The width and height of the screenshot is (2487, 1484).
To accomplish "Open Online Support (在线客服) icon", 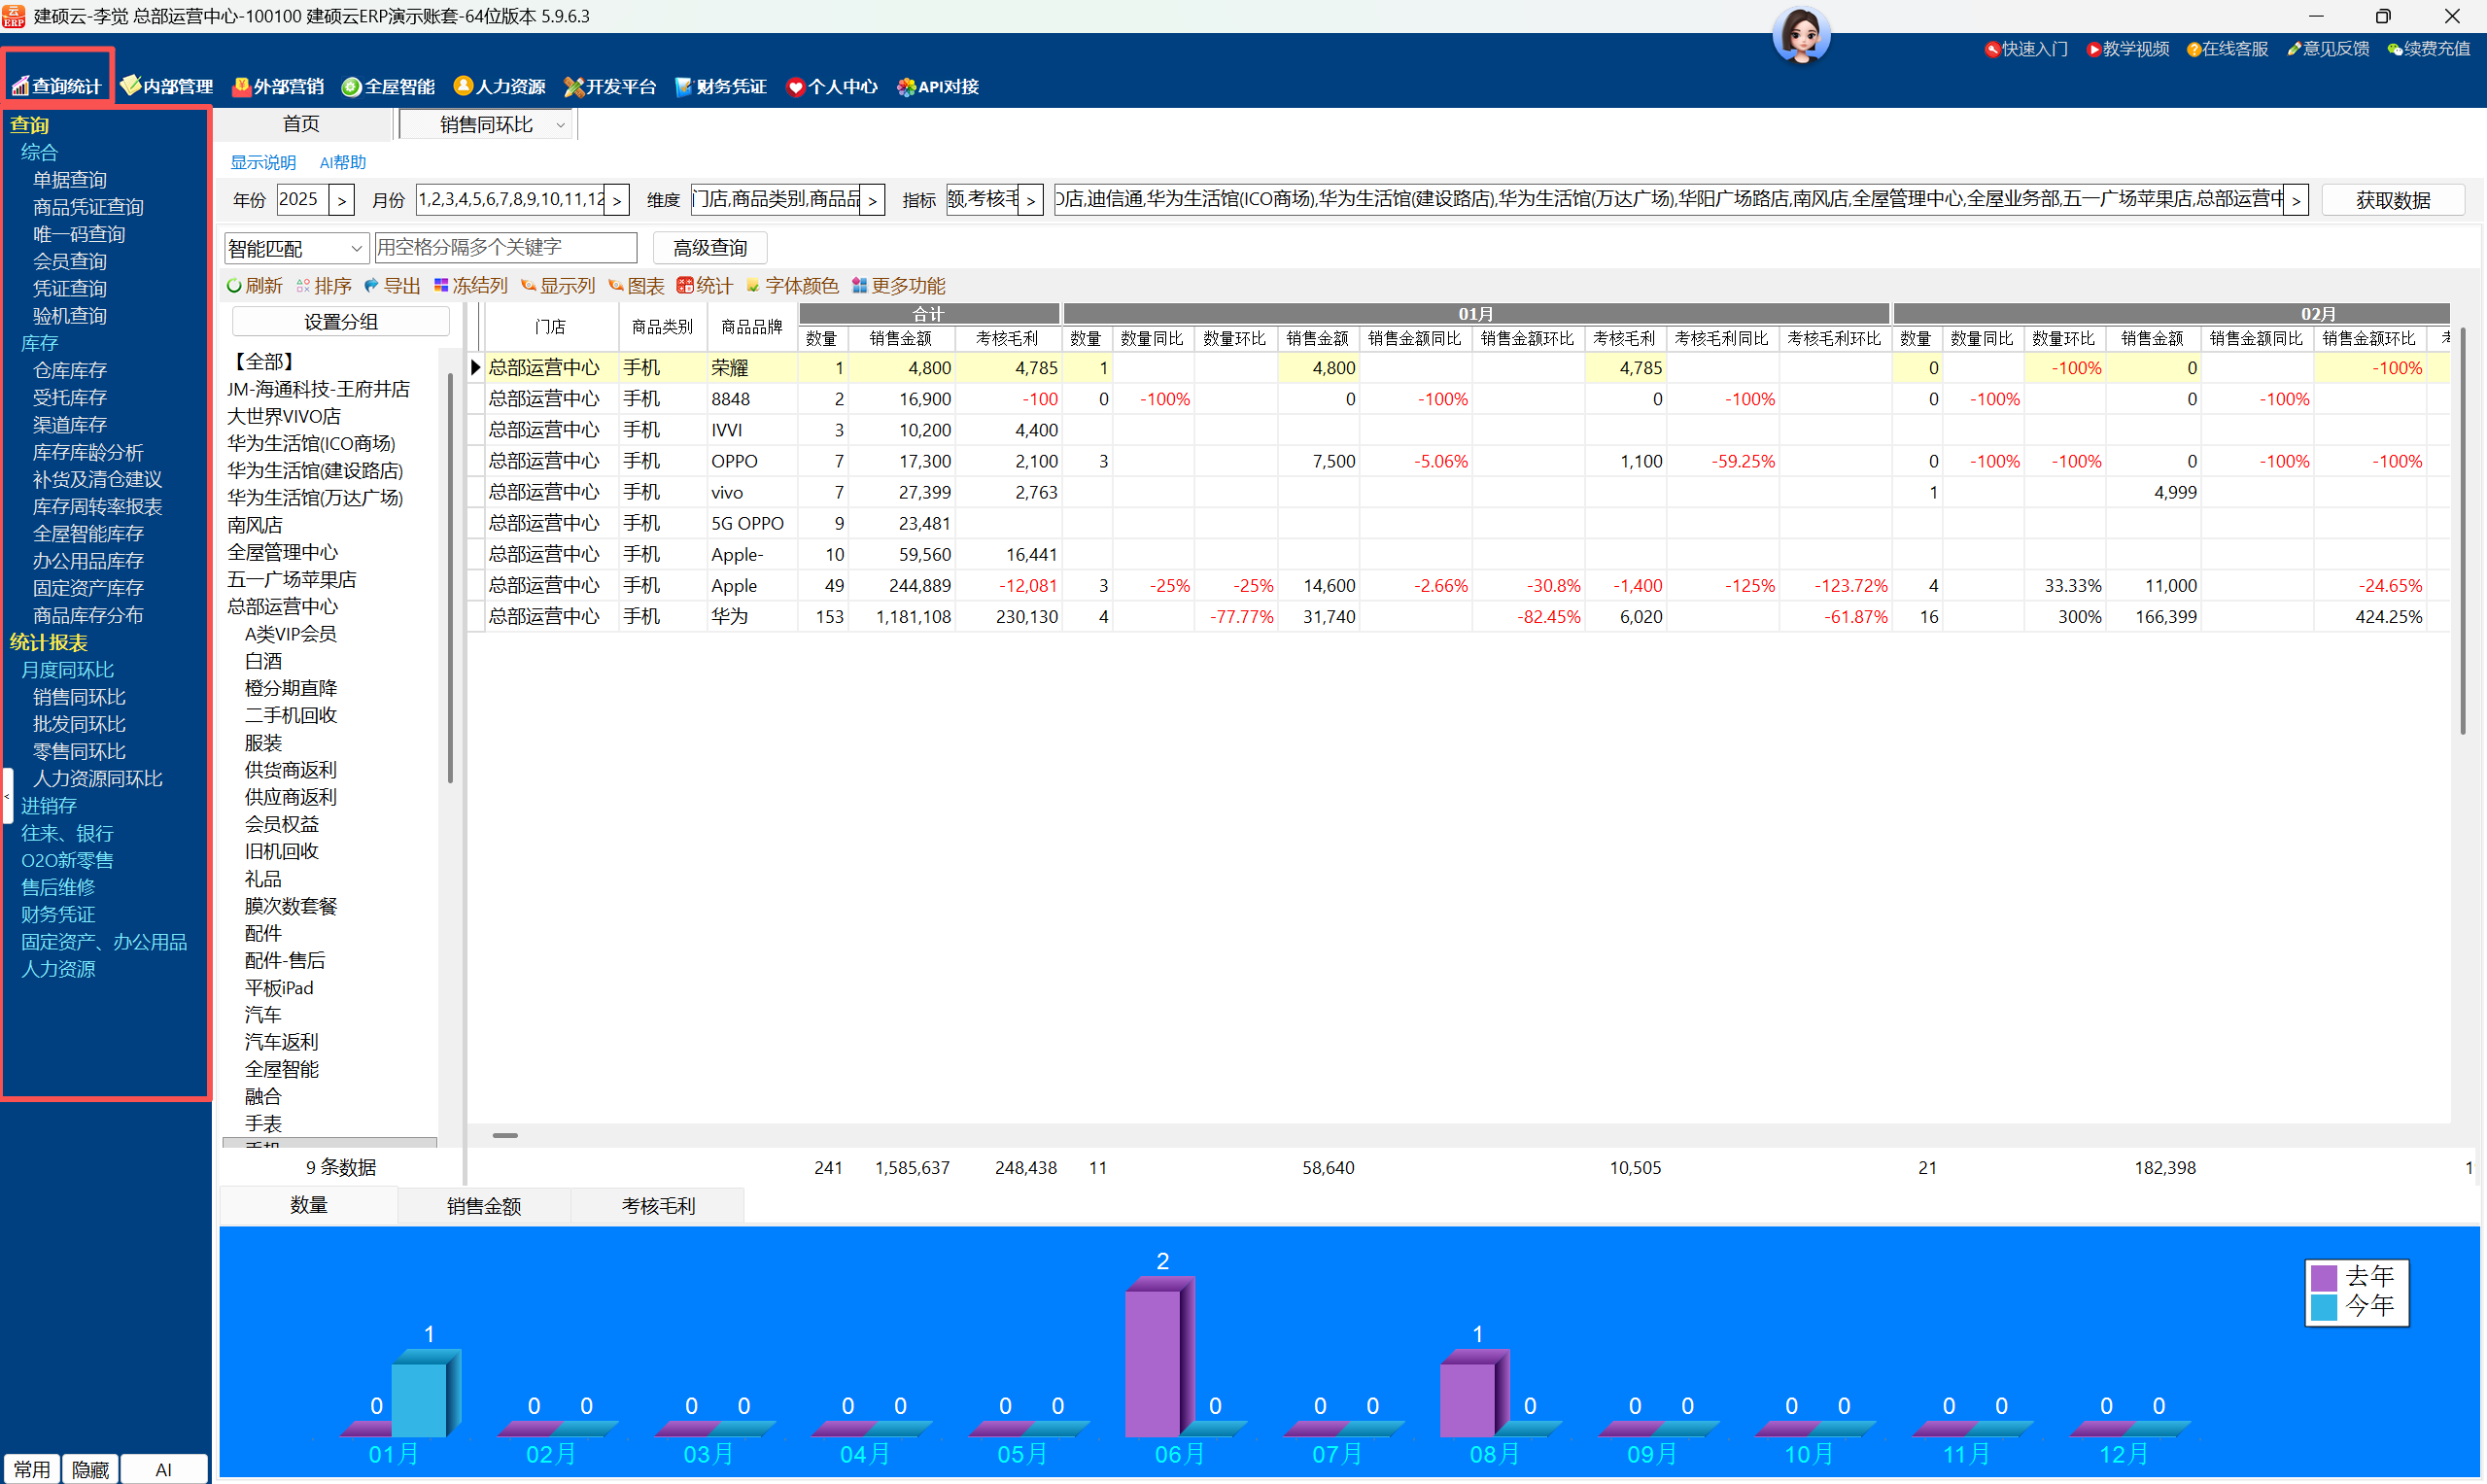I will 2193,49.
